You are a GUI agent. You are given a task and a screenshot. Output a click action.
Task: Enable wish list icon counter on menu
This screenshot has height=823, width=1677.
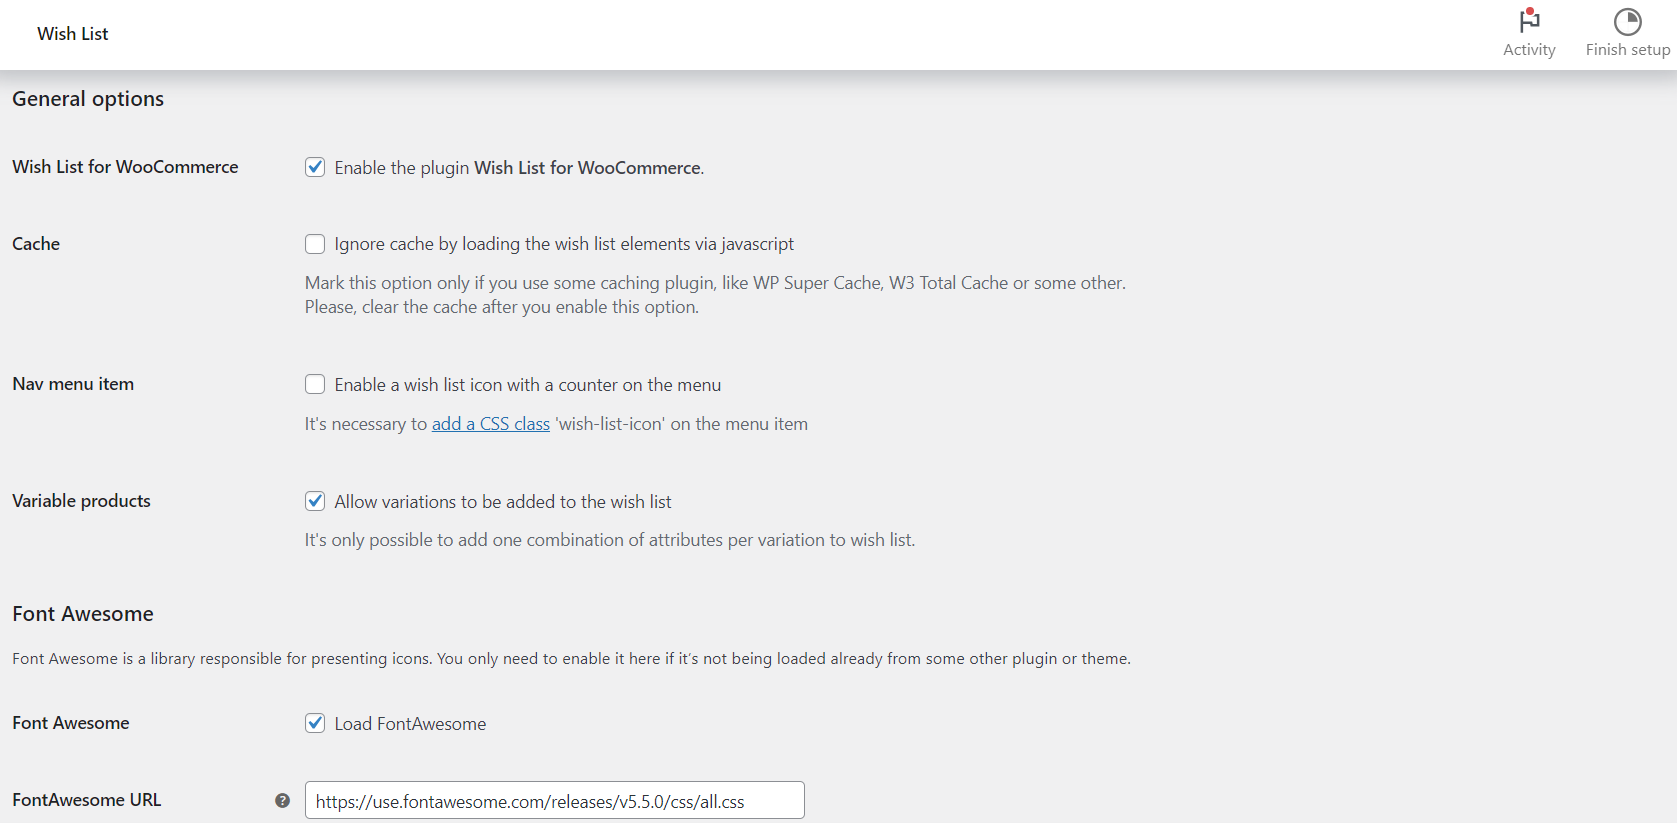pos(315,384)
